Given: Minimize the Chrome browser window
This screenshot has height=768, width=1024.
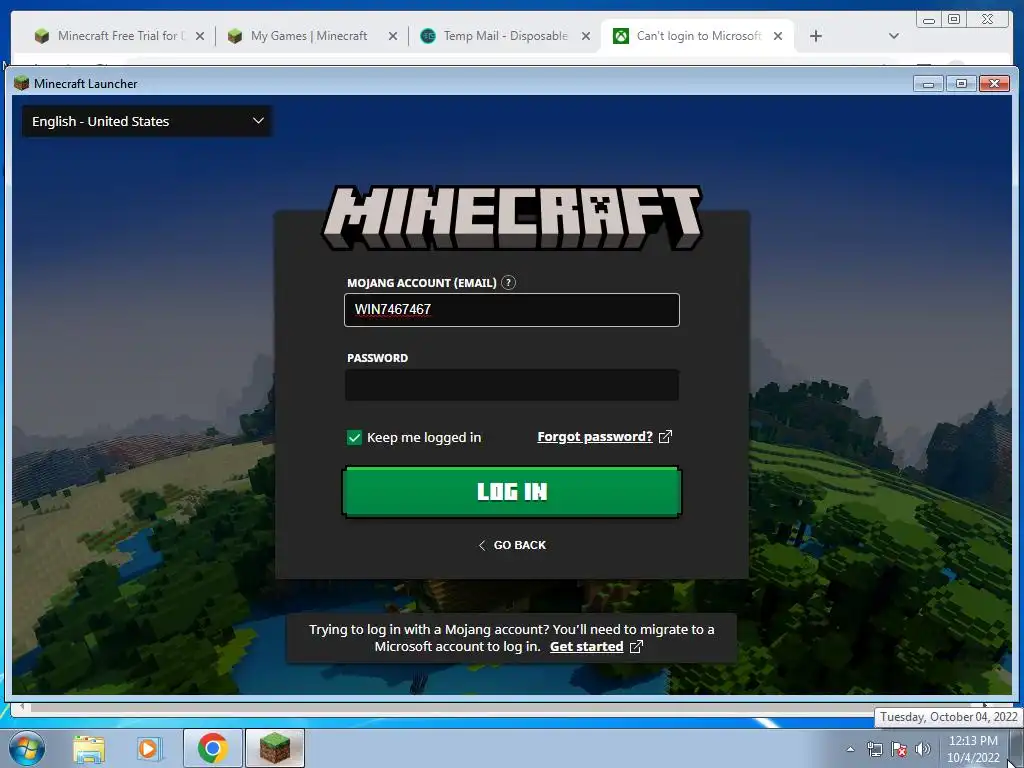Looking at the screenshot, I should 929,20.
